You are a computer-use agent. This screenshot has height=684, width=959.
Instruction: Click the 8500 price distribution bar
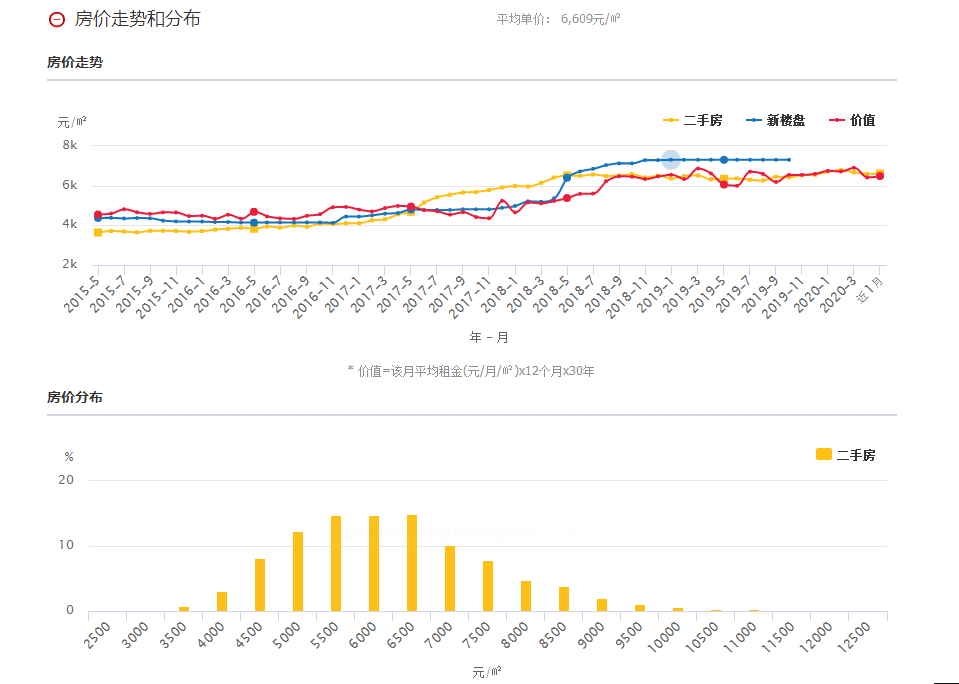pyautogui.click(x=564, y=599)
